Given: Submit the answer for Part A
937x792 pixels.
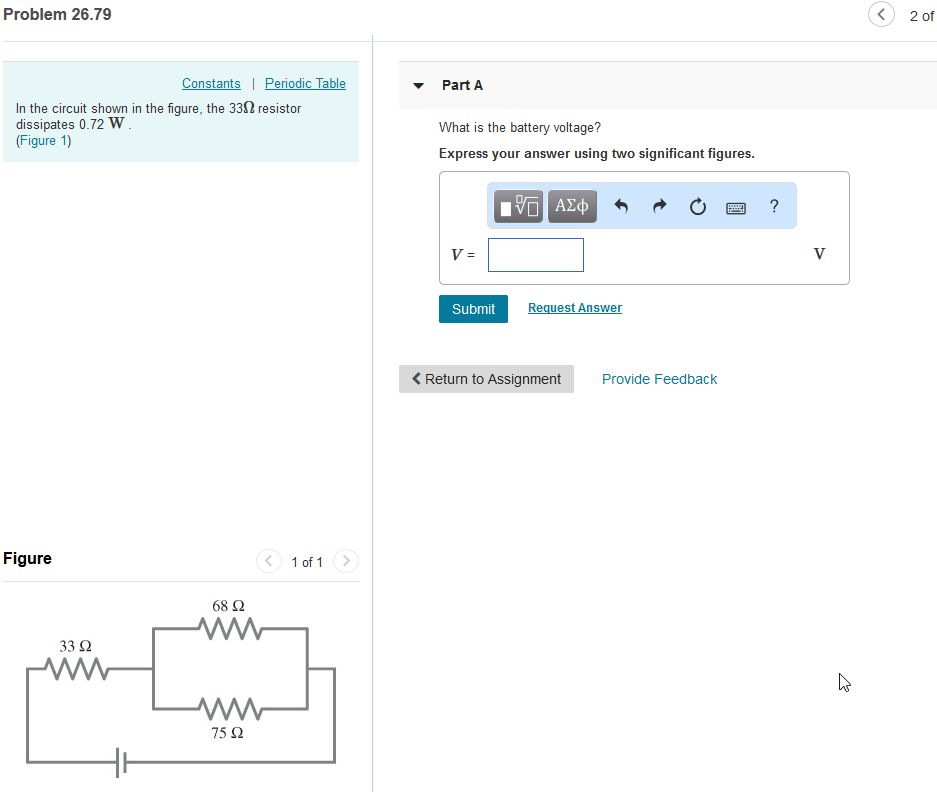Looking at the screenshot, I should click(472, 309).
